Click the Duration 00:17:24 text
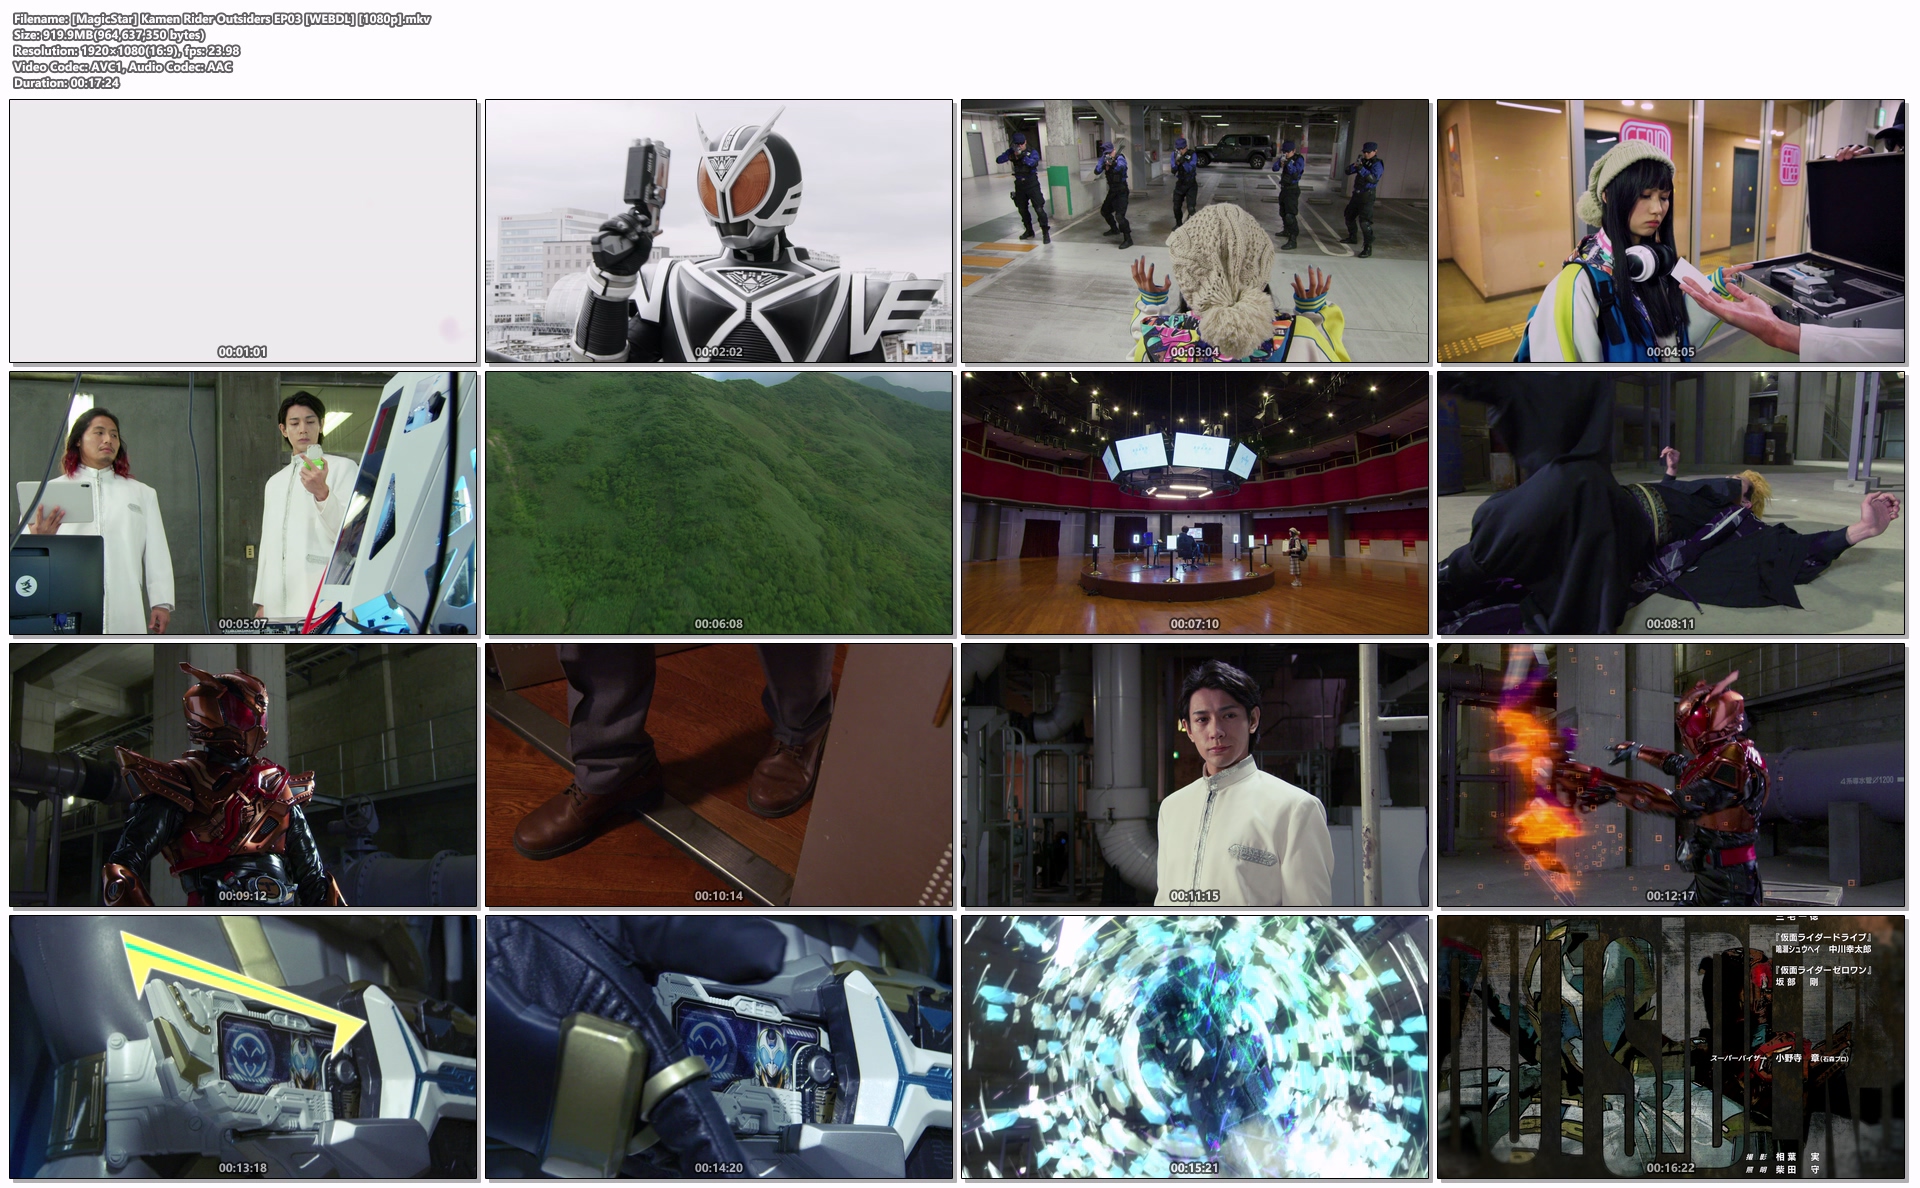The height and width of the screenshot is (1188, 1920). [x=67, y=83]
